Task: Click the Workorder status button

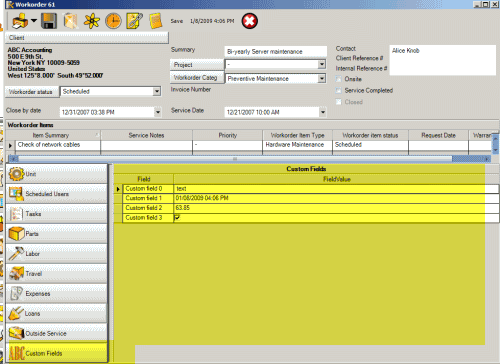Action: point(32,92)
